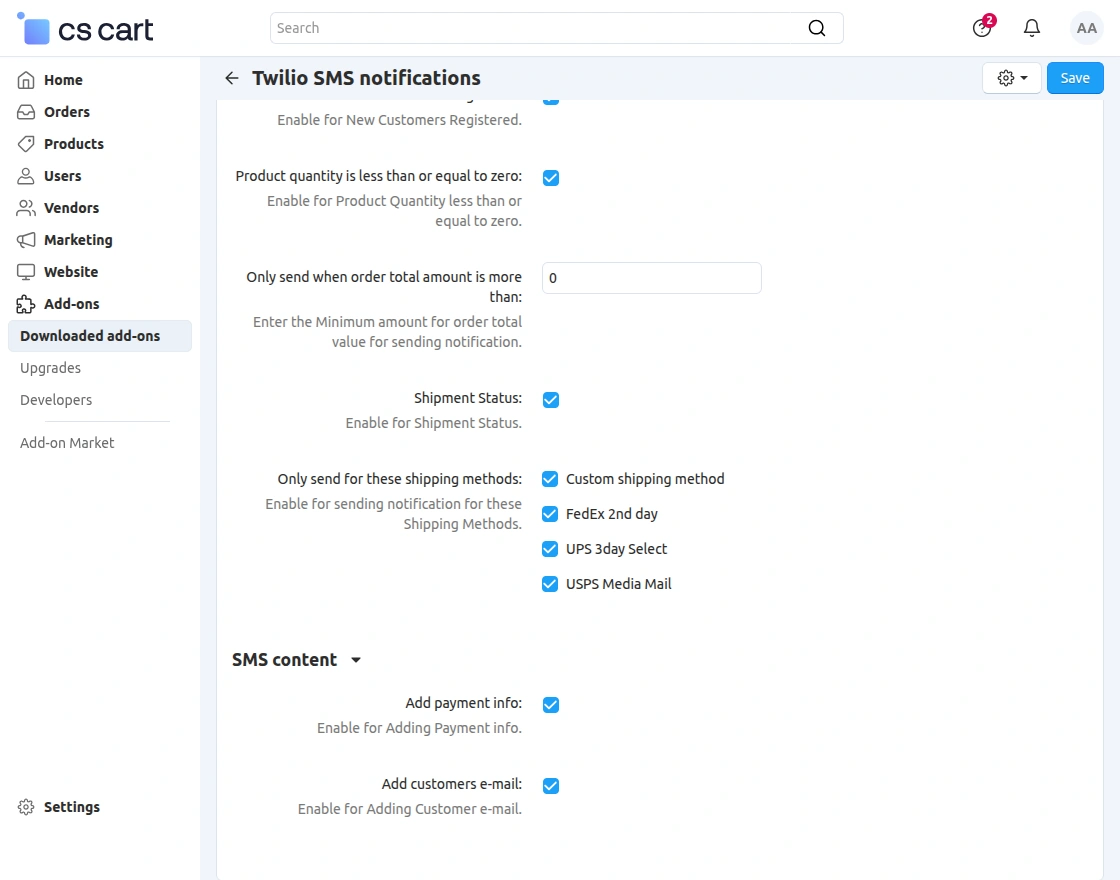Expand the USPS Media Mail checkbox row options
The width and height of the screenshot is (1120, 880).
pos(550,584)
